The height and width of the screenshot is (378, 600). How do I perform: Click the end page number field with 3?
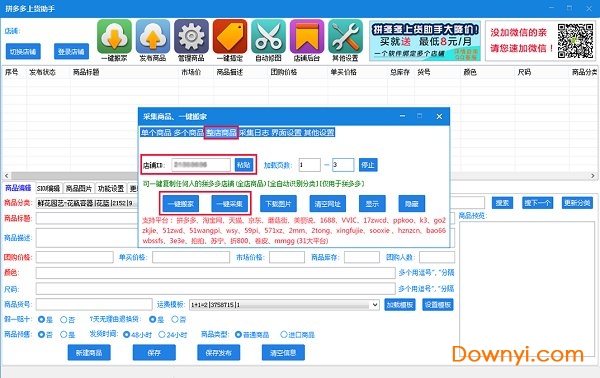point(343,165)
